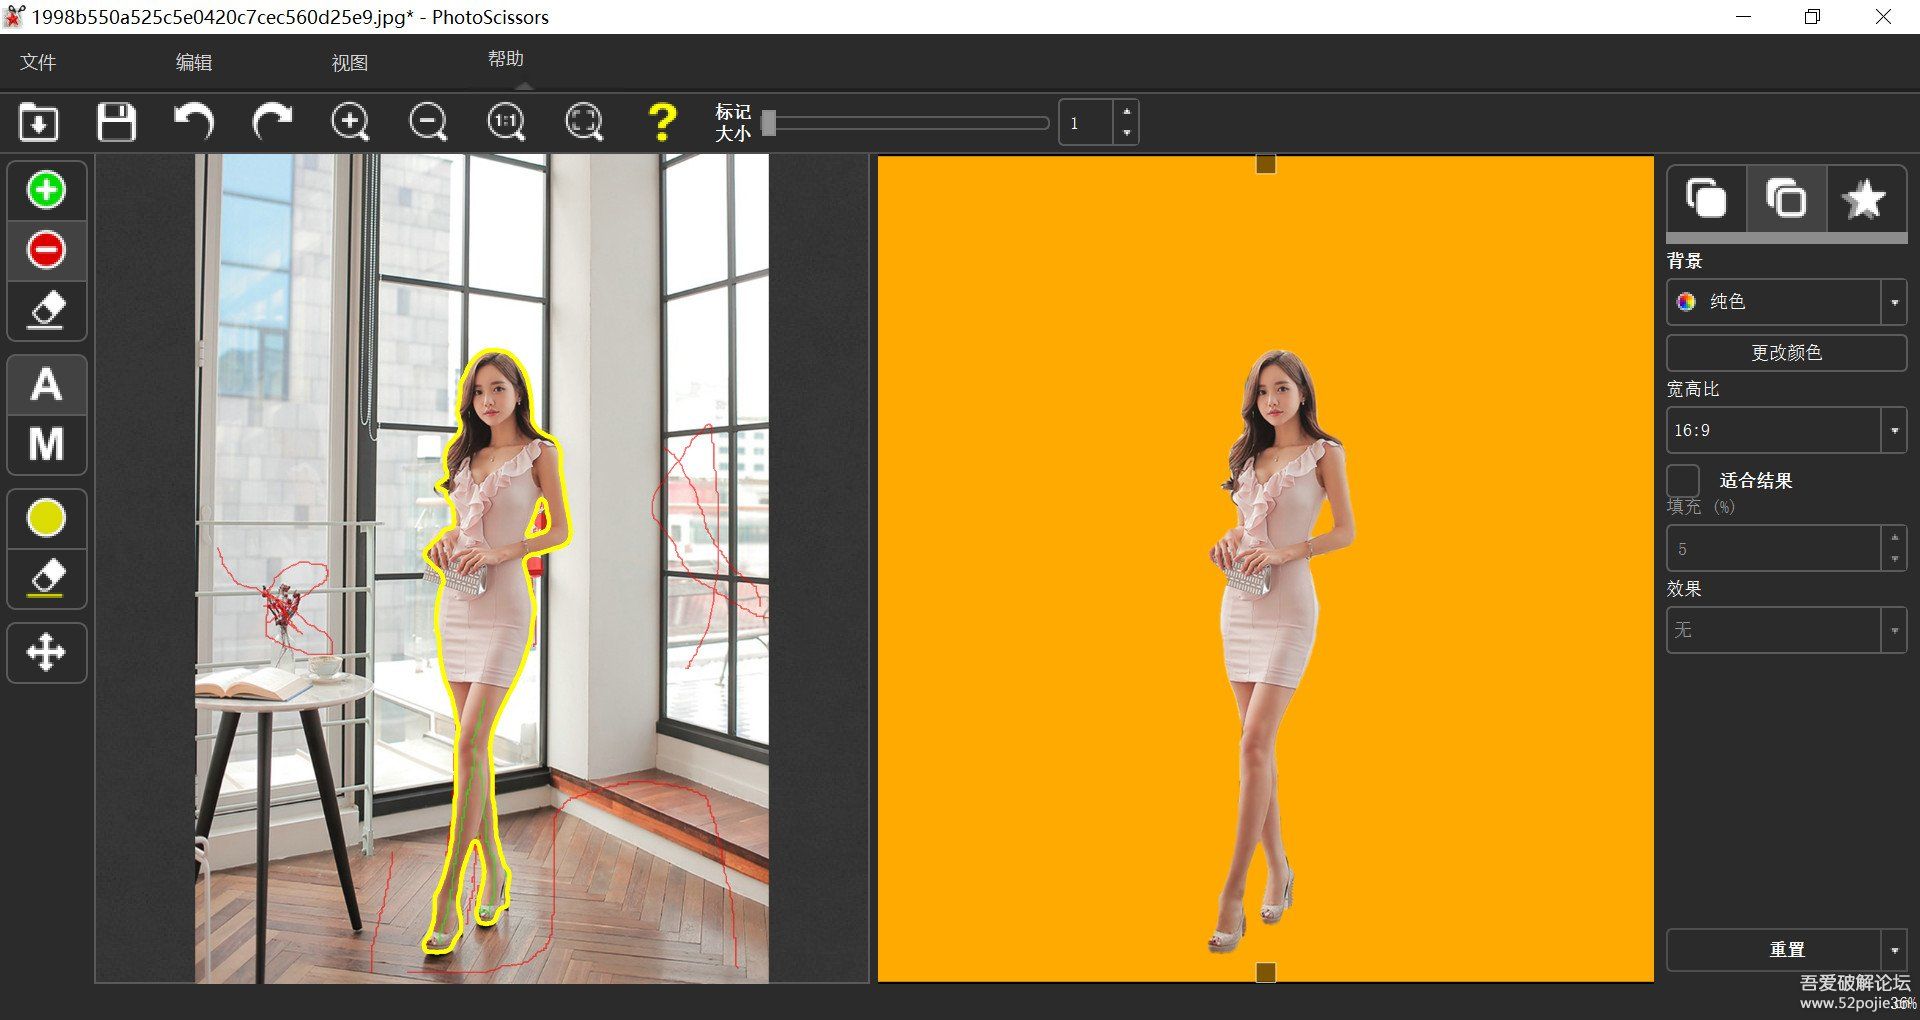The height and width of the screenshot is (1020, 1920).
Task: Enable the 适合结果 checkbox
Action: [x=1683, y=480]
